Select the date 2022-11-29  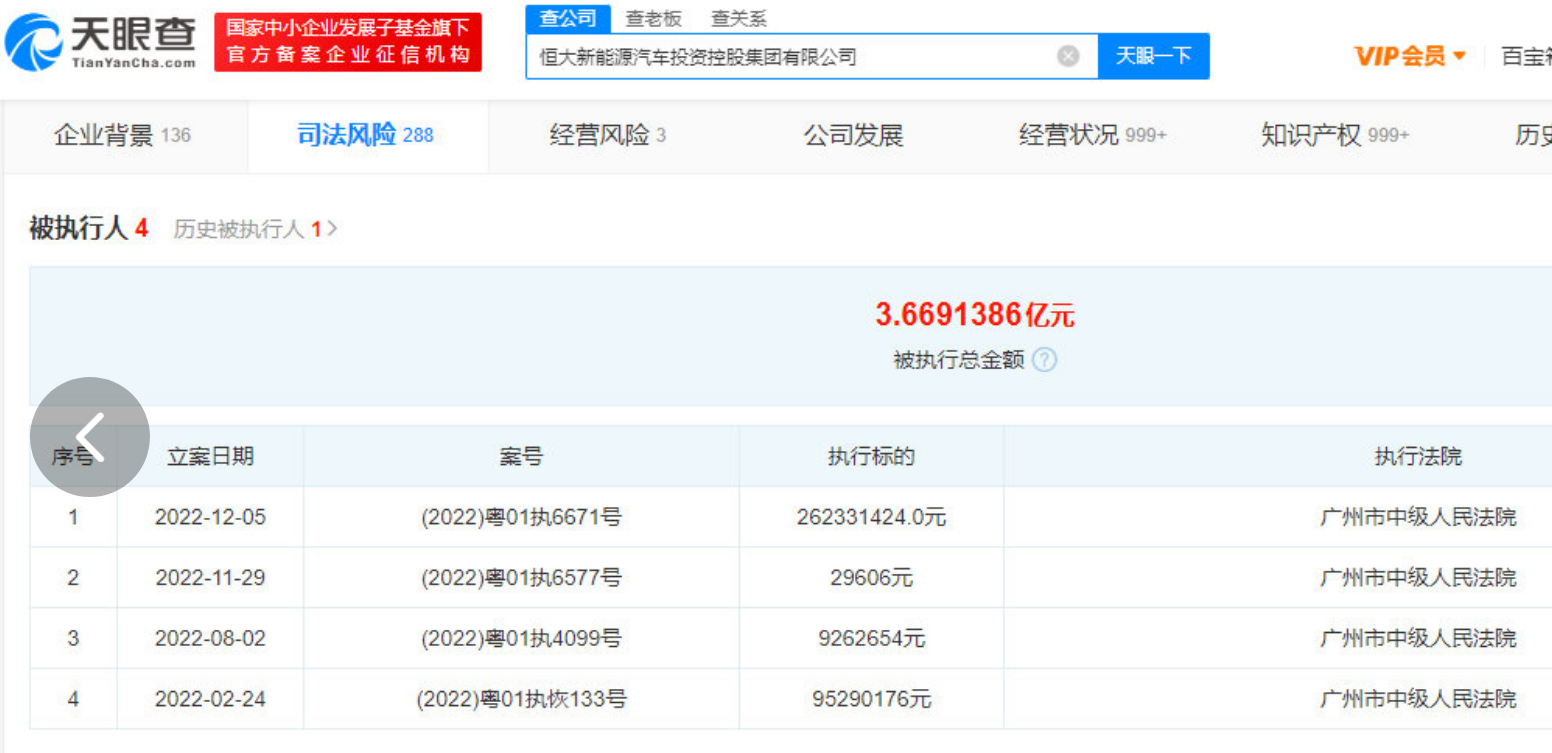click(x=210, y=578)
